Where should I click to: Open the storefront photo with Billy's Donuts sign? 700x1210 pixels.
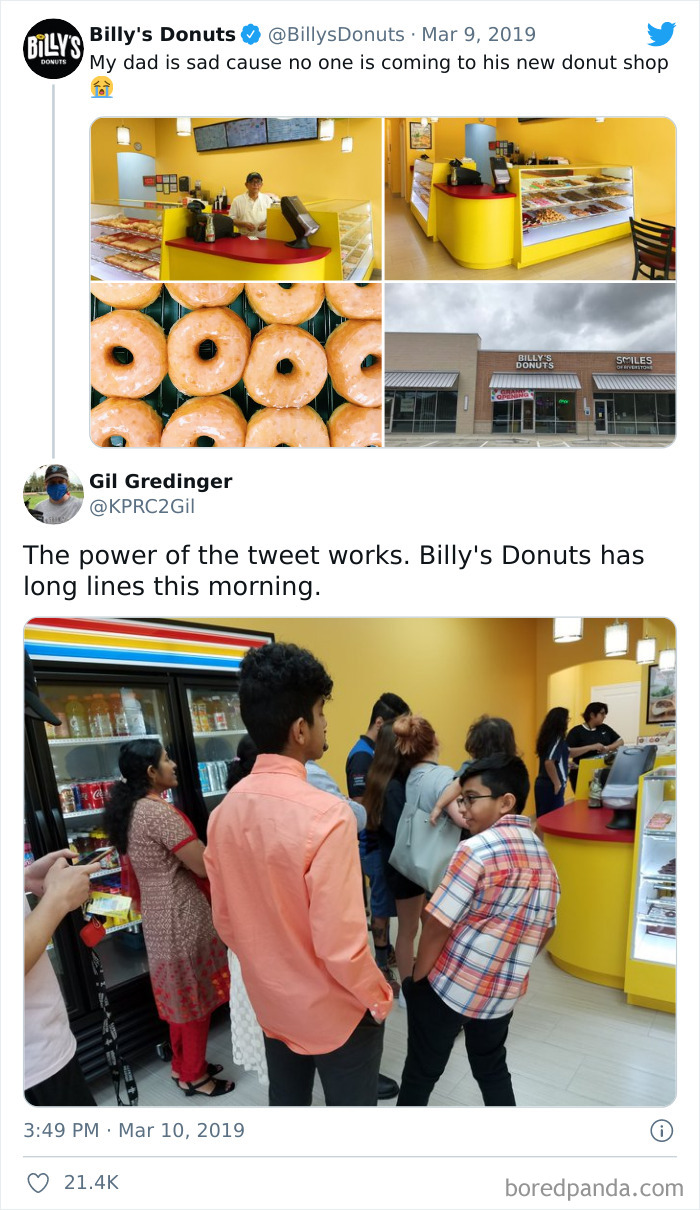pyautogui.click(x=530, y=365)
